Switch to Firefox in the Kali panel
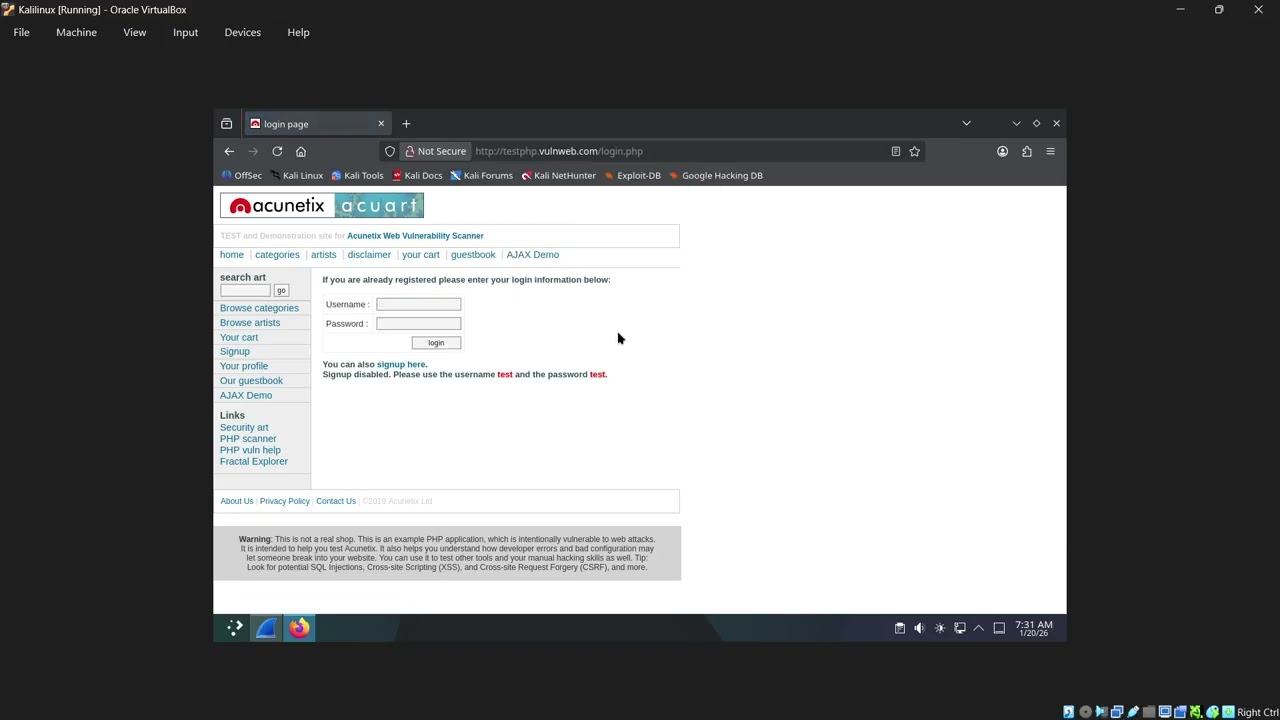 (299, 628)
